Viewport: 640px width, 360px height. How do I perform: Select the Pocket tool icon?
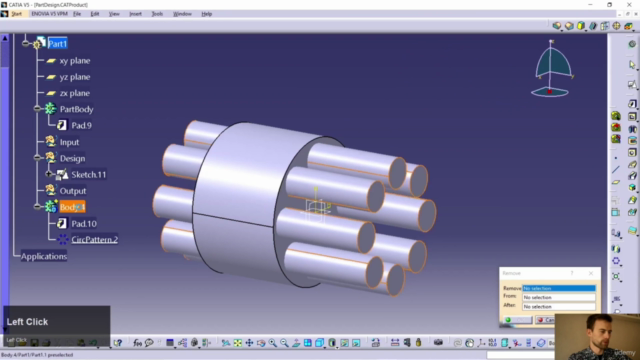pyautogui.click(x=632, y=117)
